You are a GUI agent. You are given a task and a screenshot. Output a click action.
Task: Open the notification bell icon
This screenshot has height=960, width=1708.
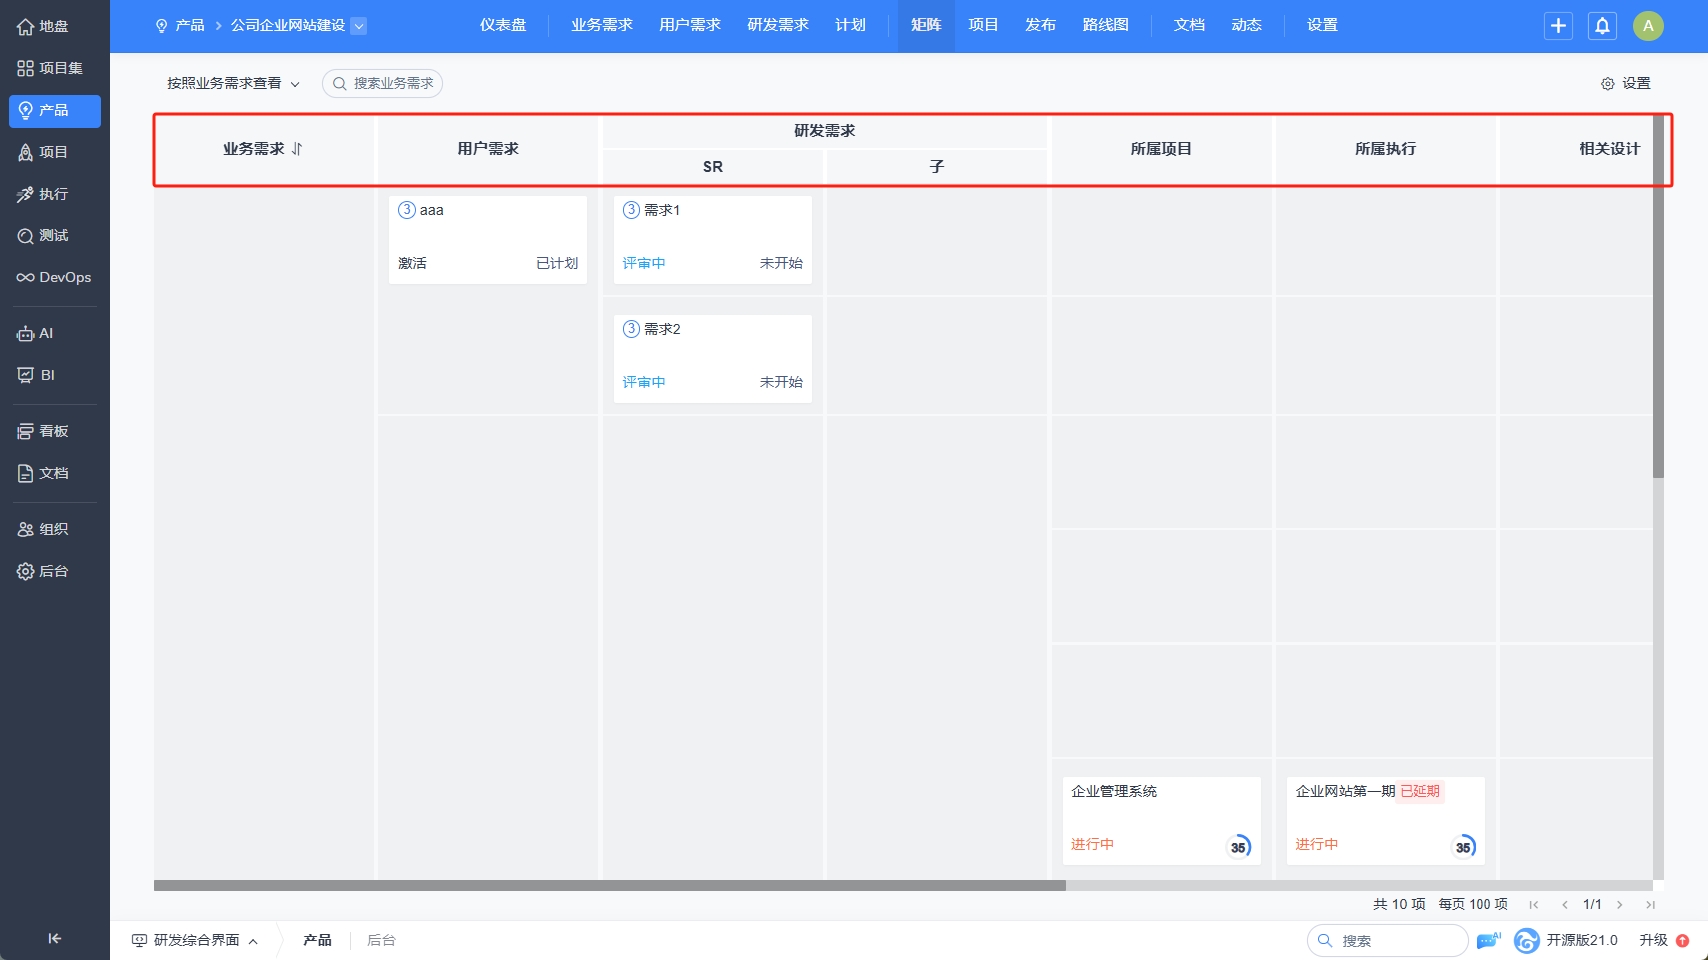[x=1602, y=26]
